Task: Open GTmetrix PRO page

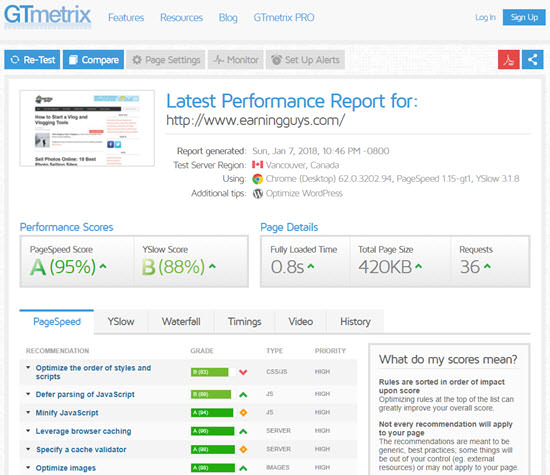Action: pyautogui.click(x=284, y=18)
